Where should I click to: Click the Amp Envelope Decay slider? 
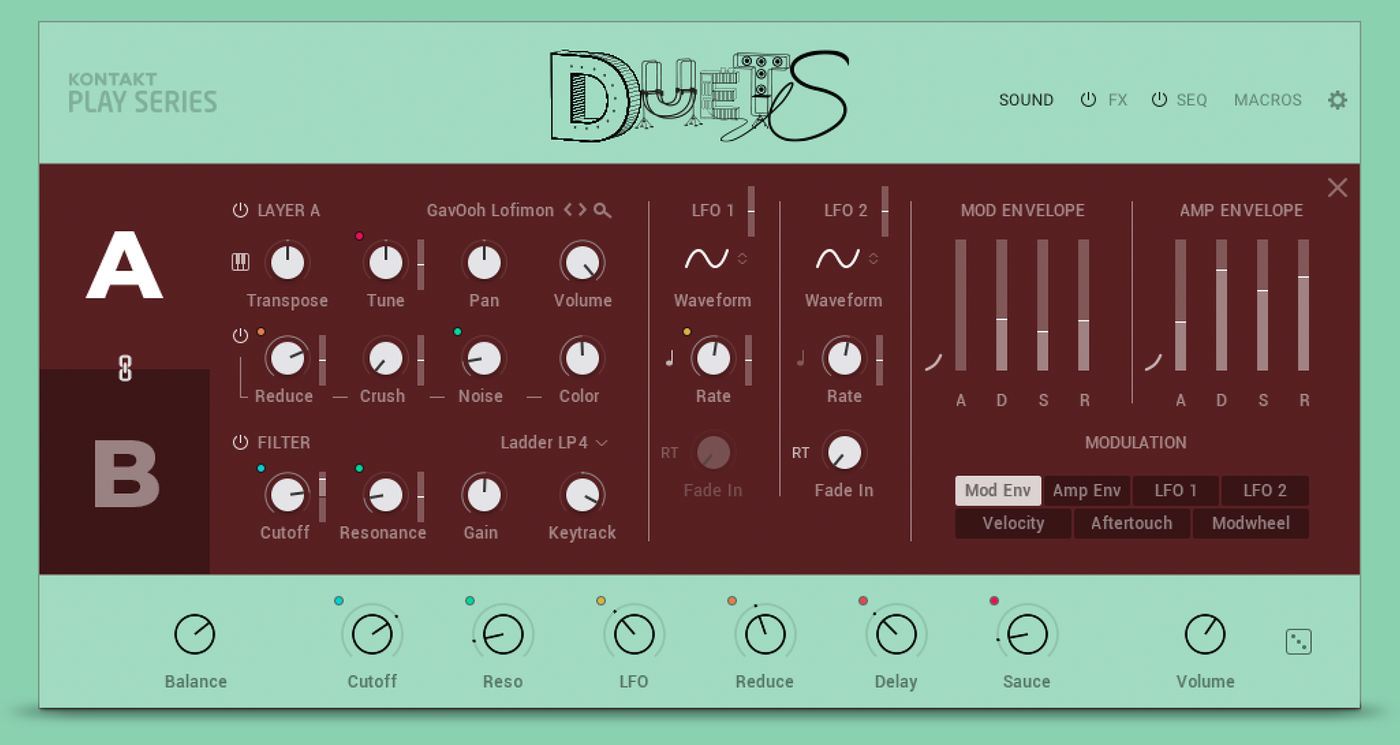tap(1221, 305)
